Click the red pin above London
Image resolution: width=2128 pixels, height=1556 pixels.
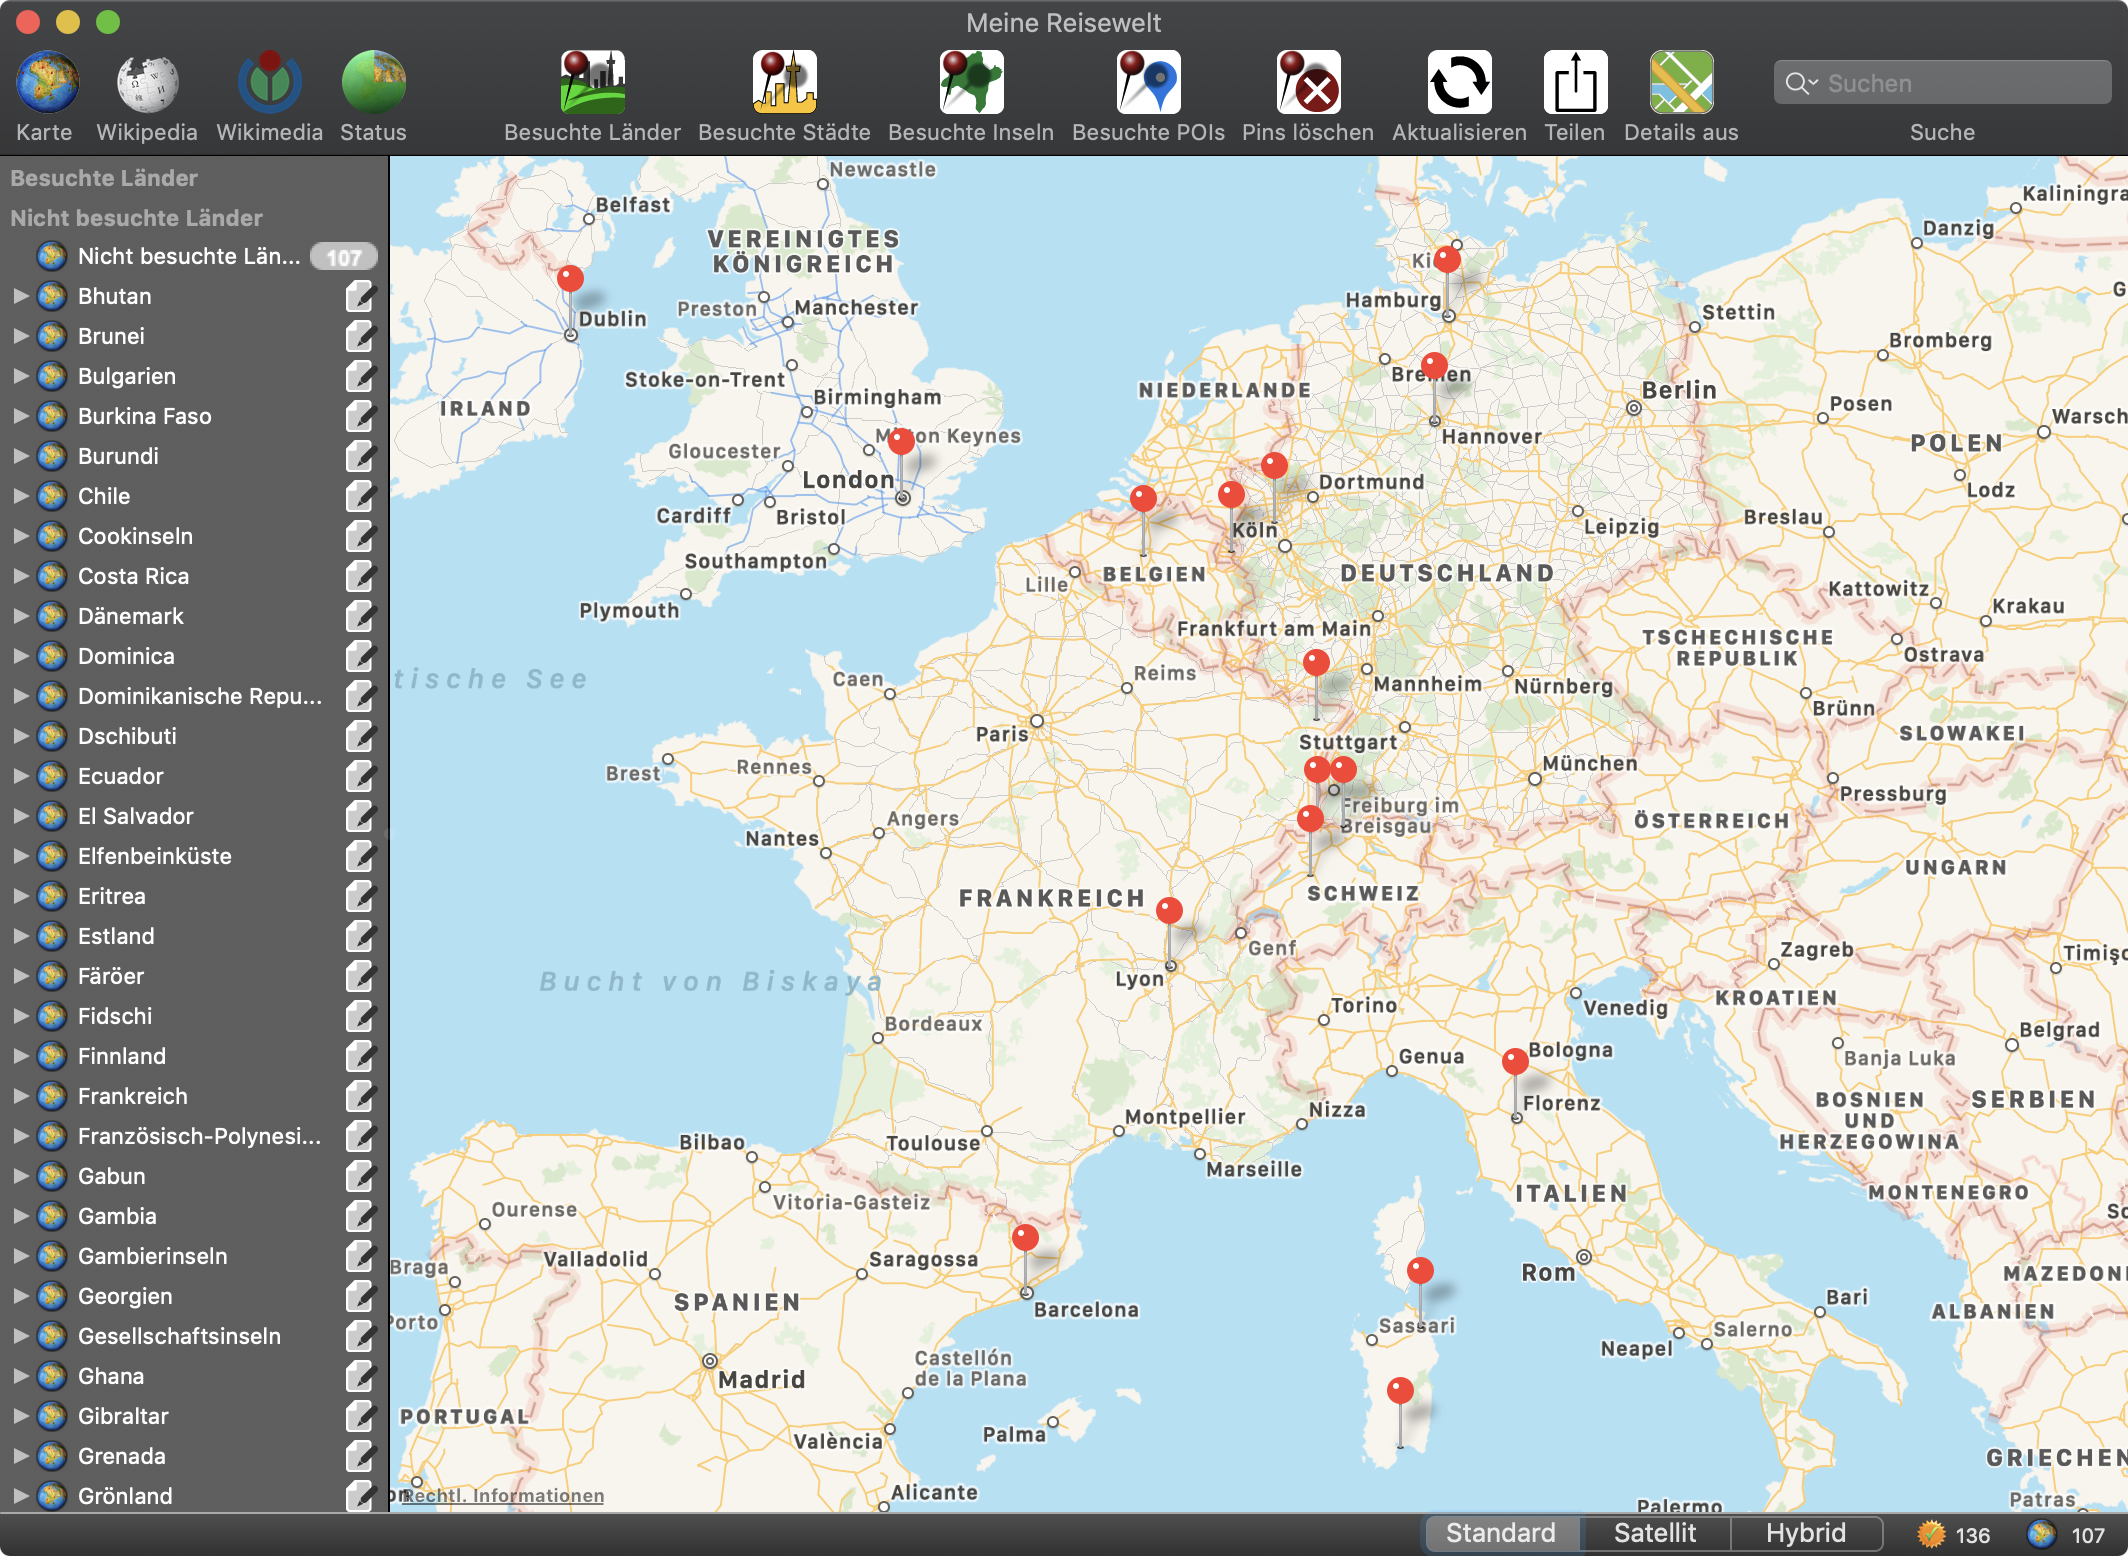901,441
